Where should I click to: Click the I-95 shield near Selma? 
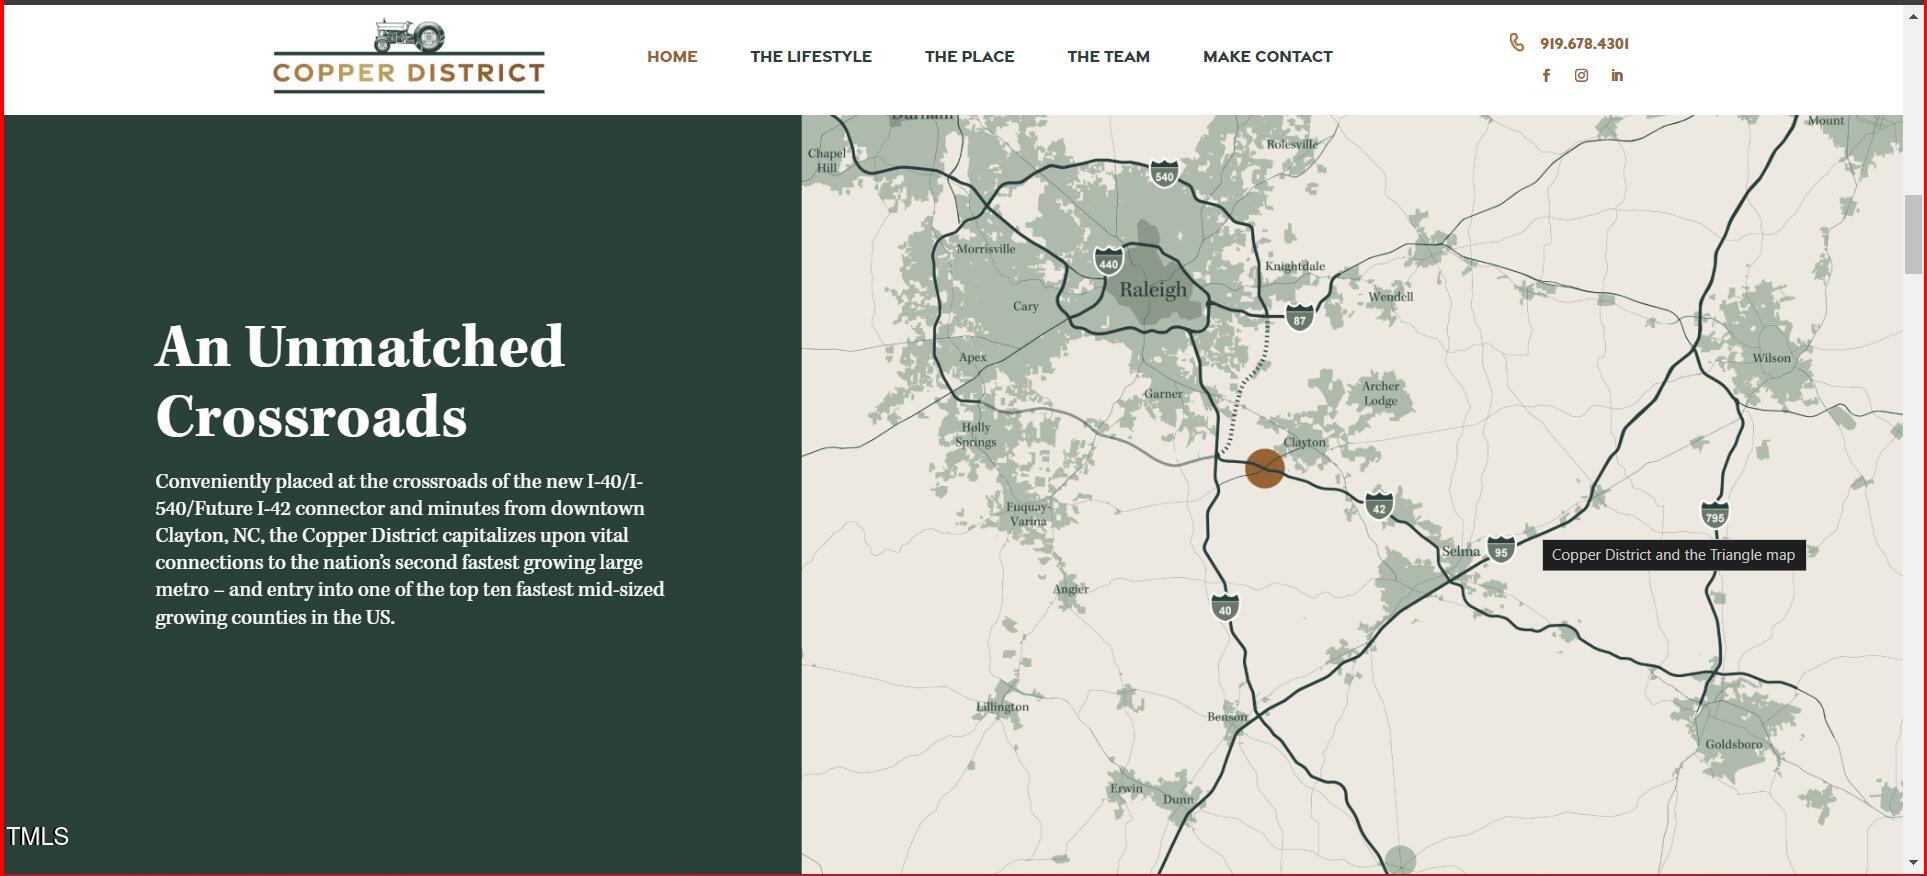(1500, 550)
